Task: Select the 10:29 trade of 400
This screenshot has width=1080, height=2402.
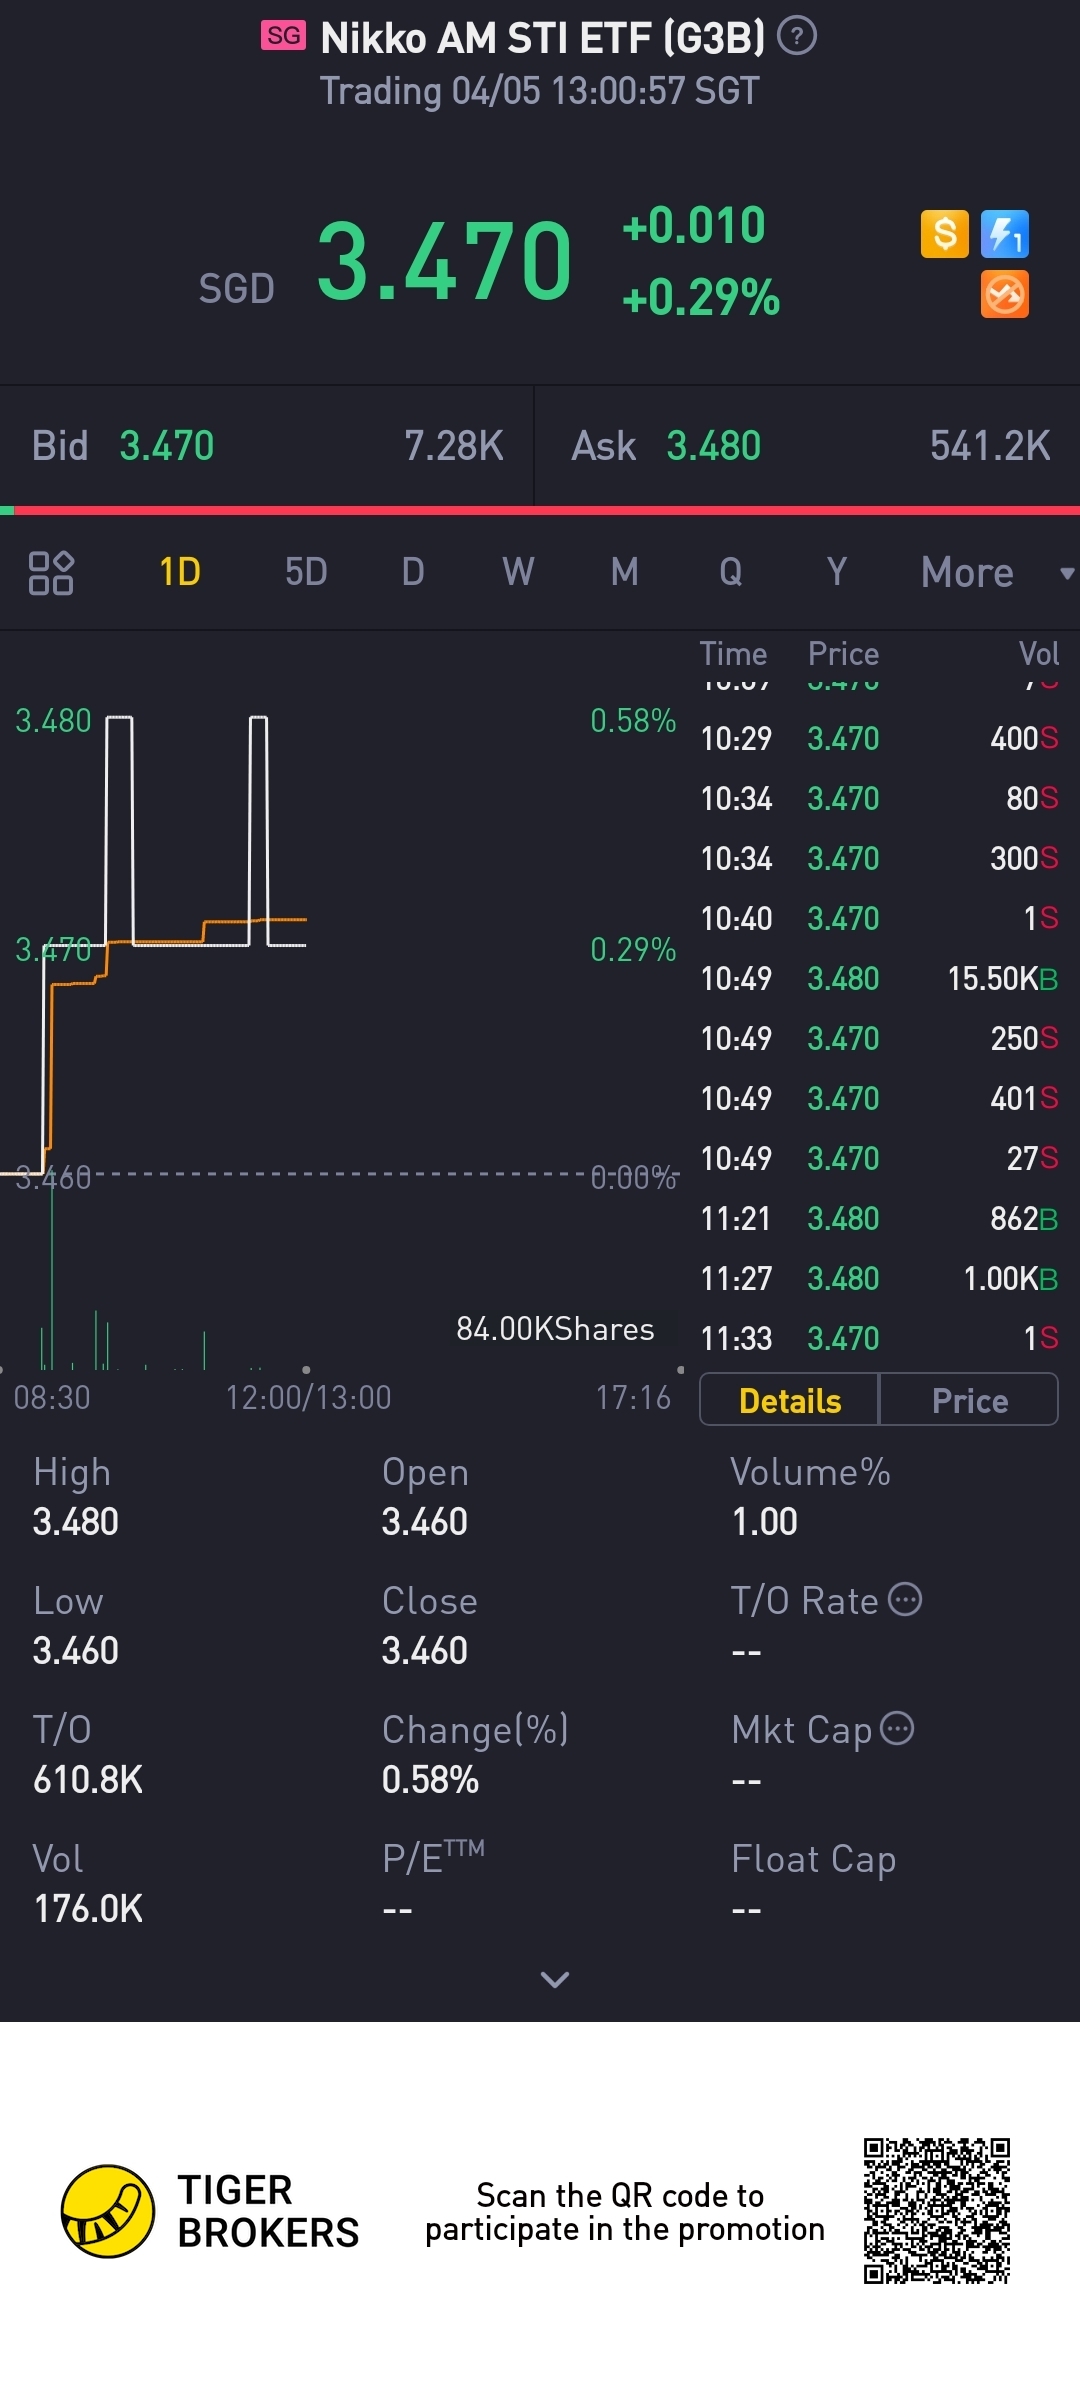Action: (879, 738)
